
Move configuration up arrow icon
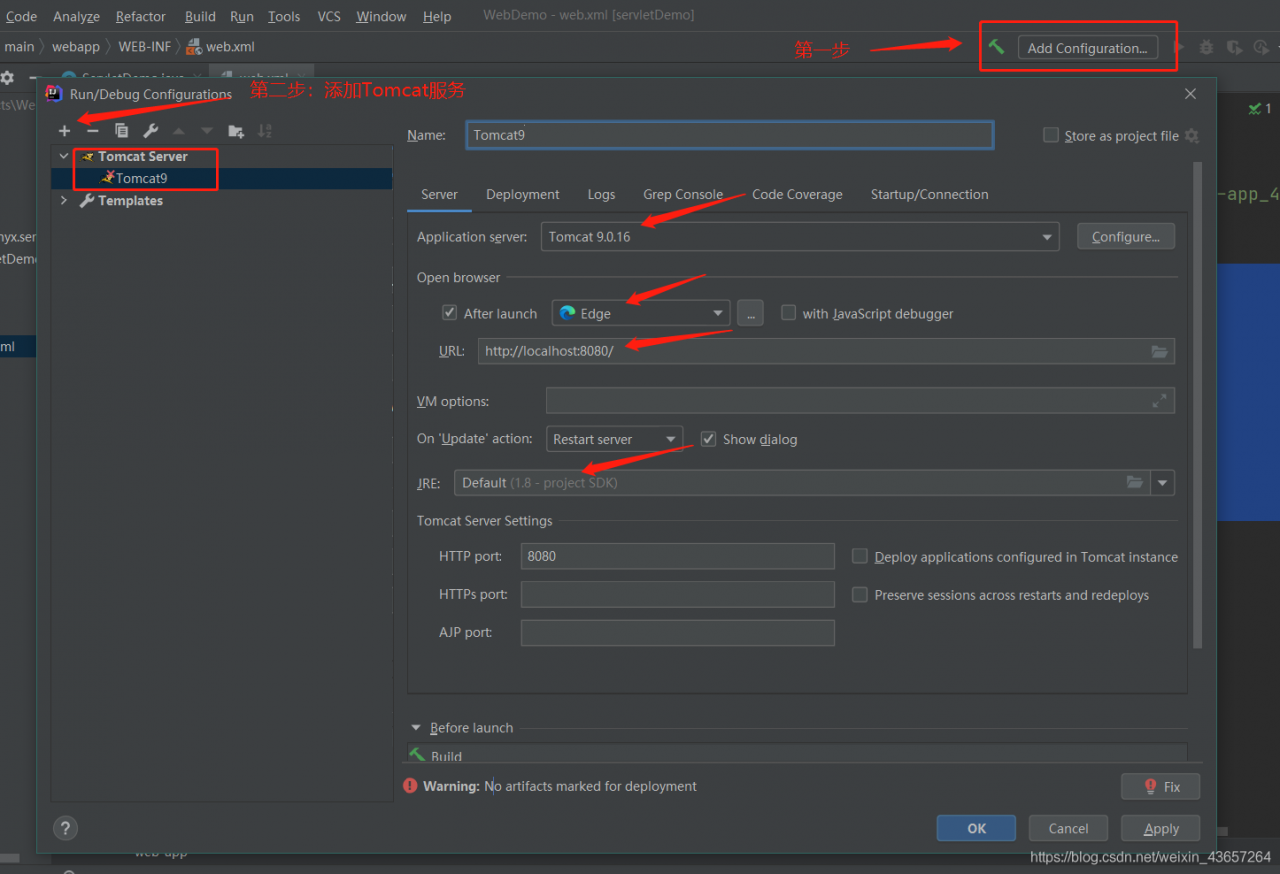(179, 131)
